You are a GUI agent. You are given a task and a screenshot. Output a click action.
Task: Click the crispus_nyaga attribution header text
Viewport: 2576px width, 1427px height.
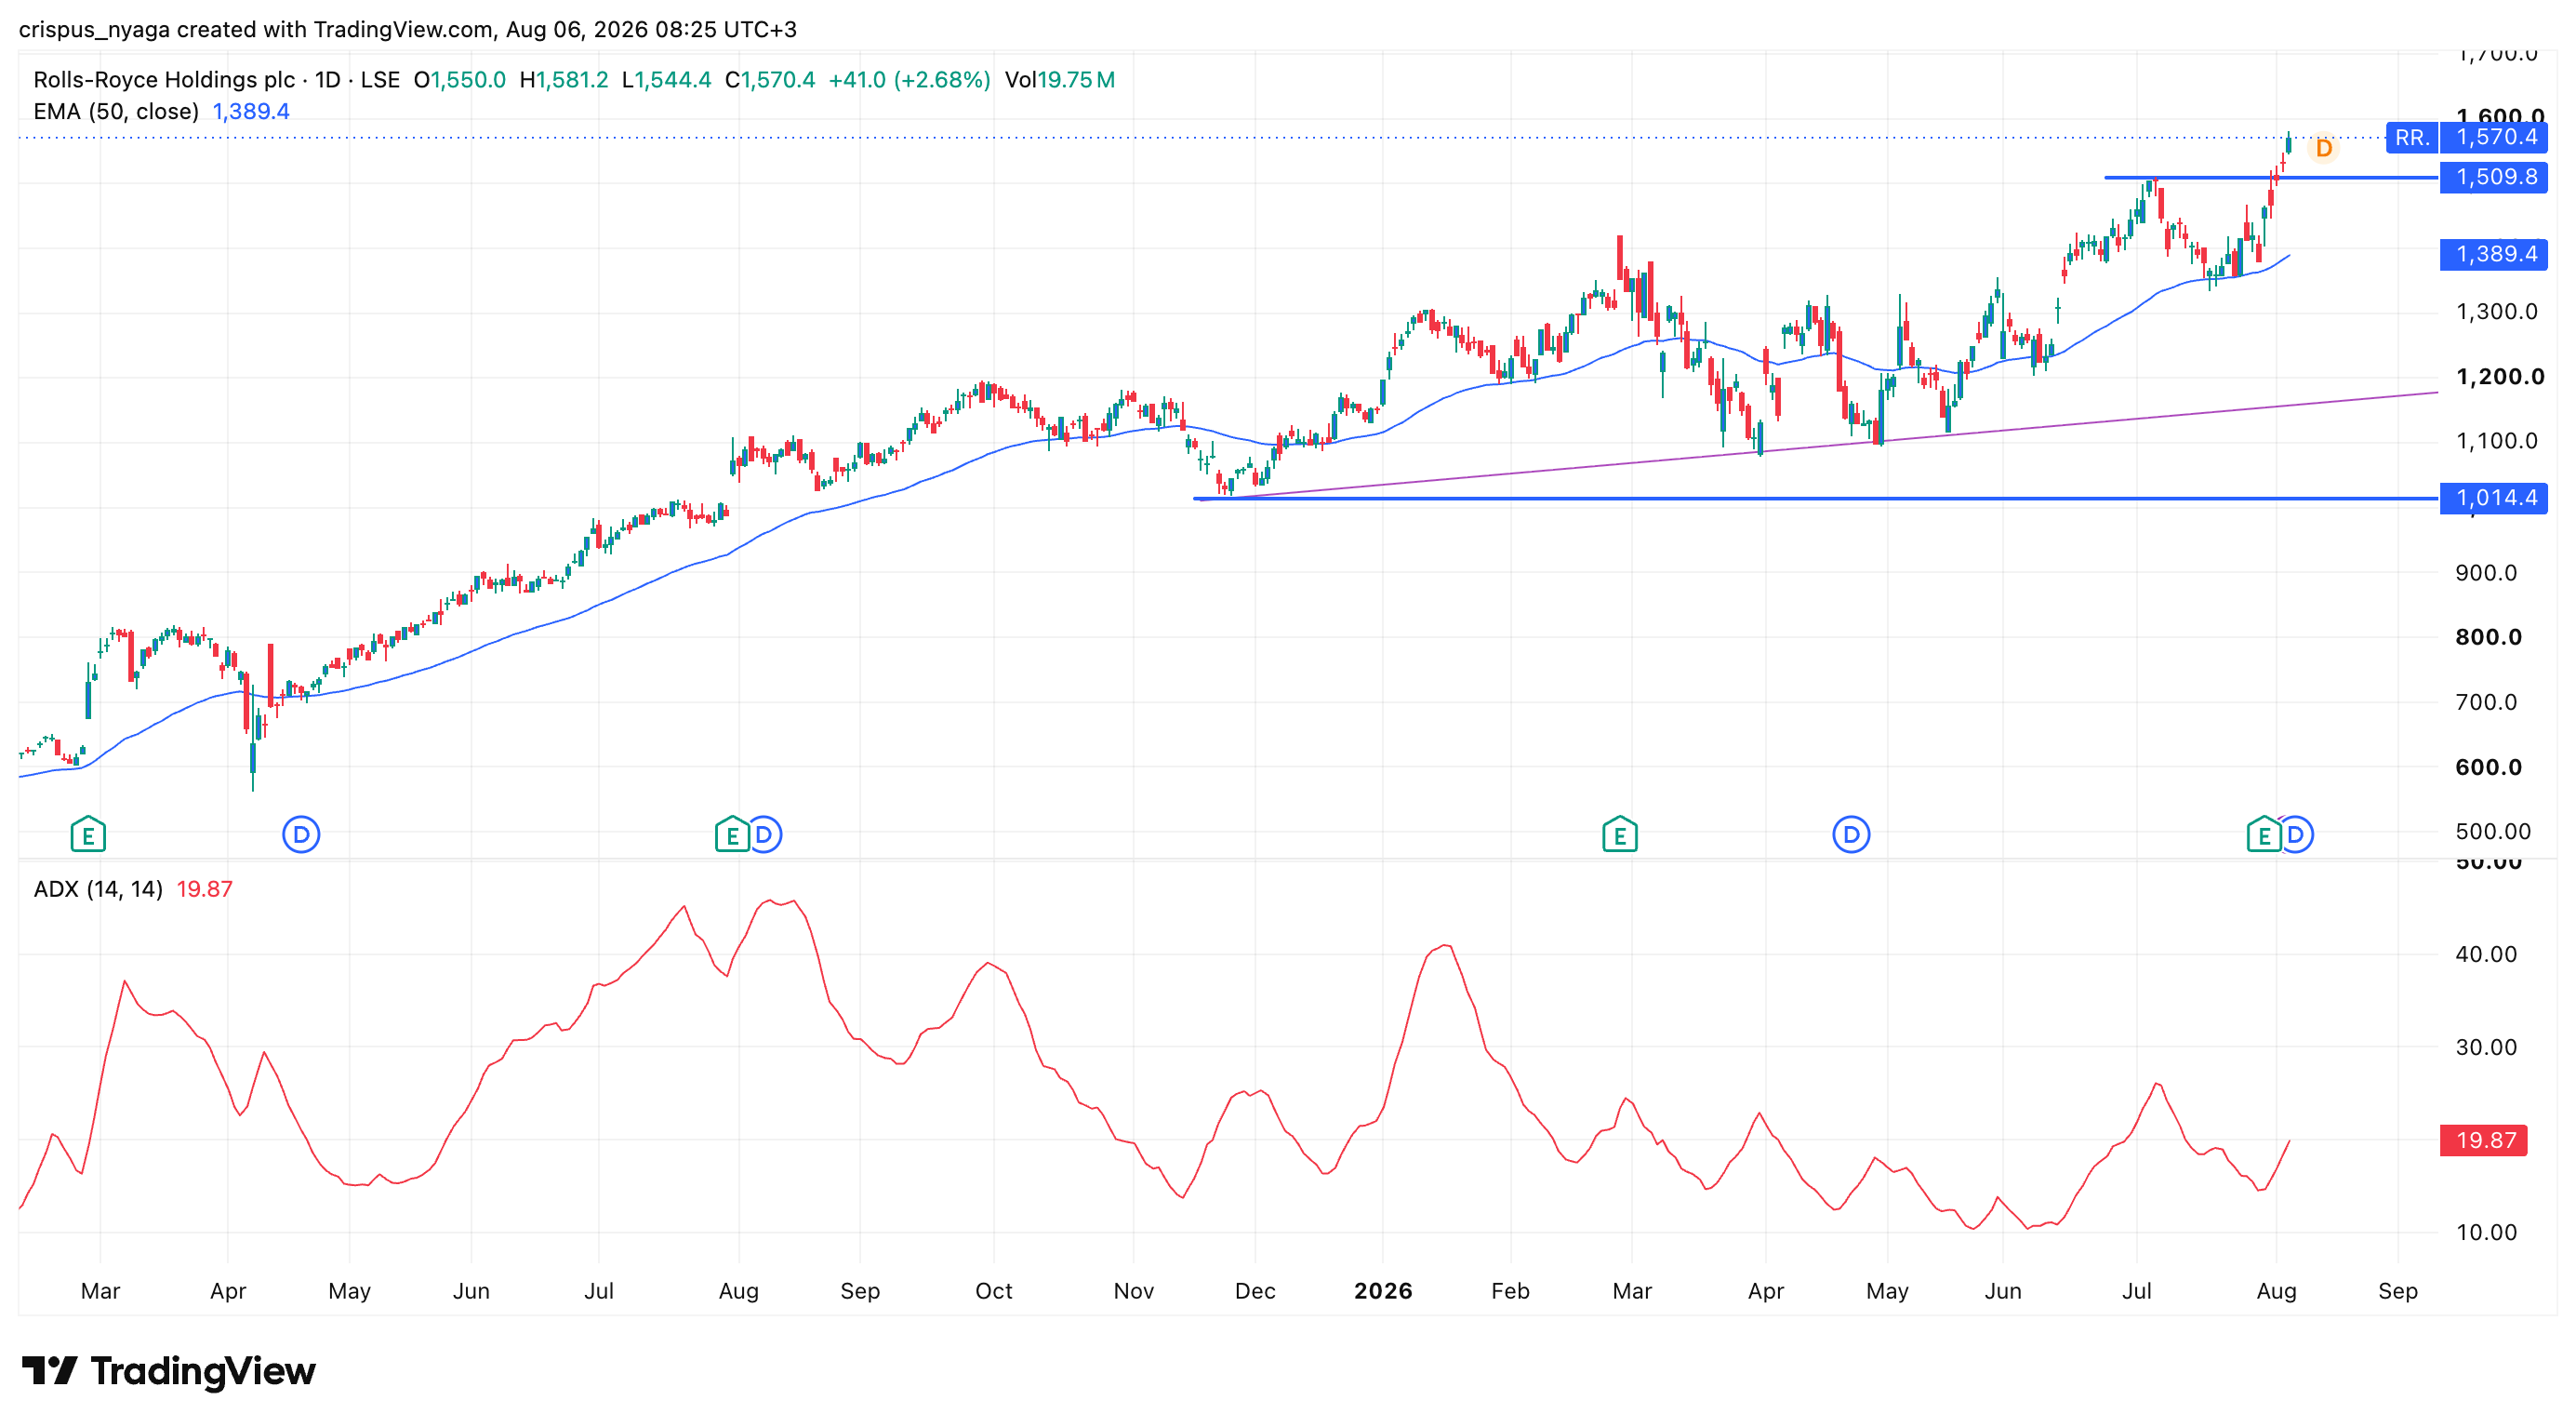pos(407,29)
